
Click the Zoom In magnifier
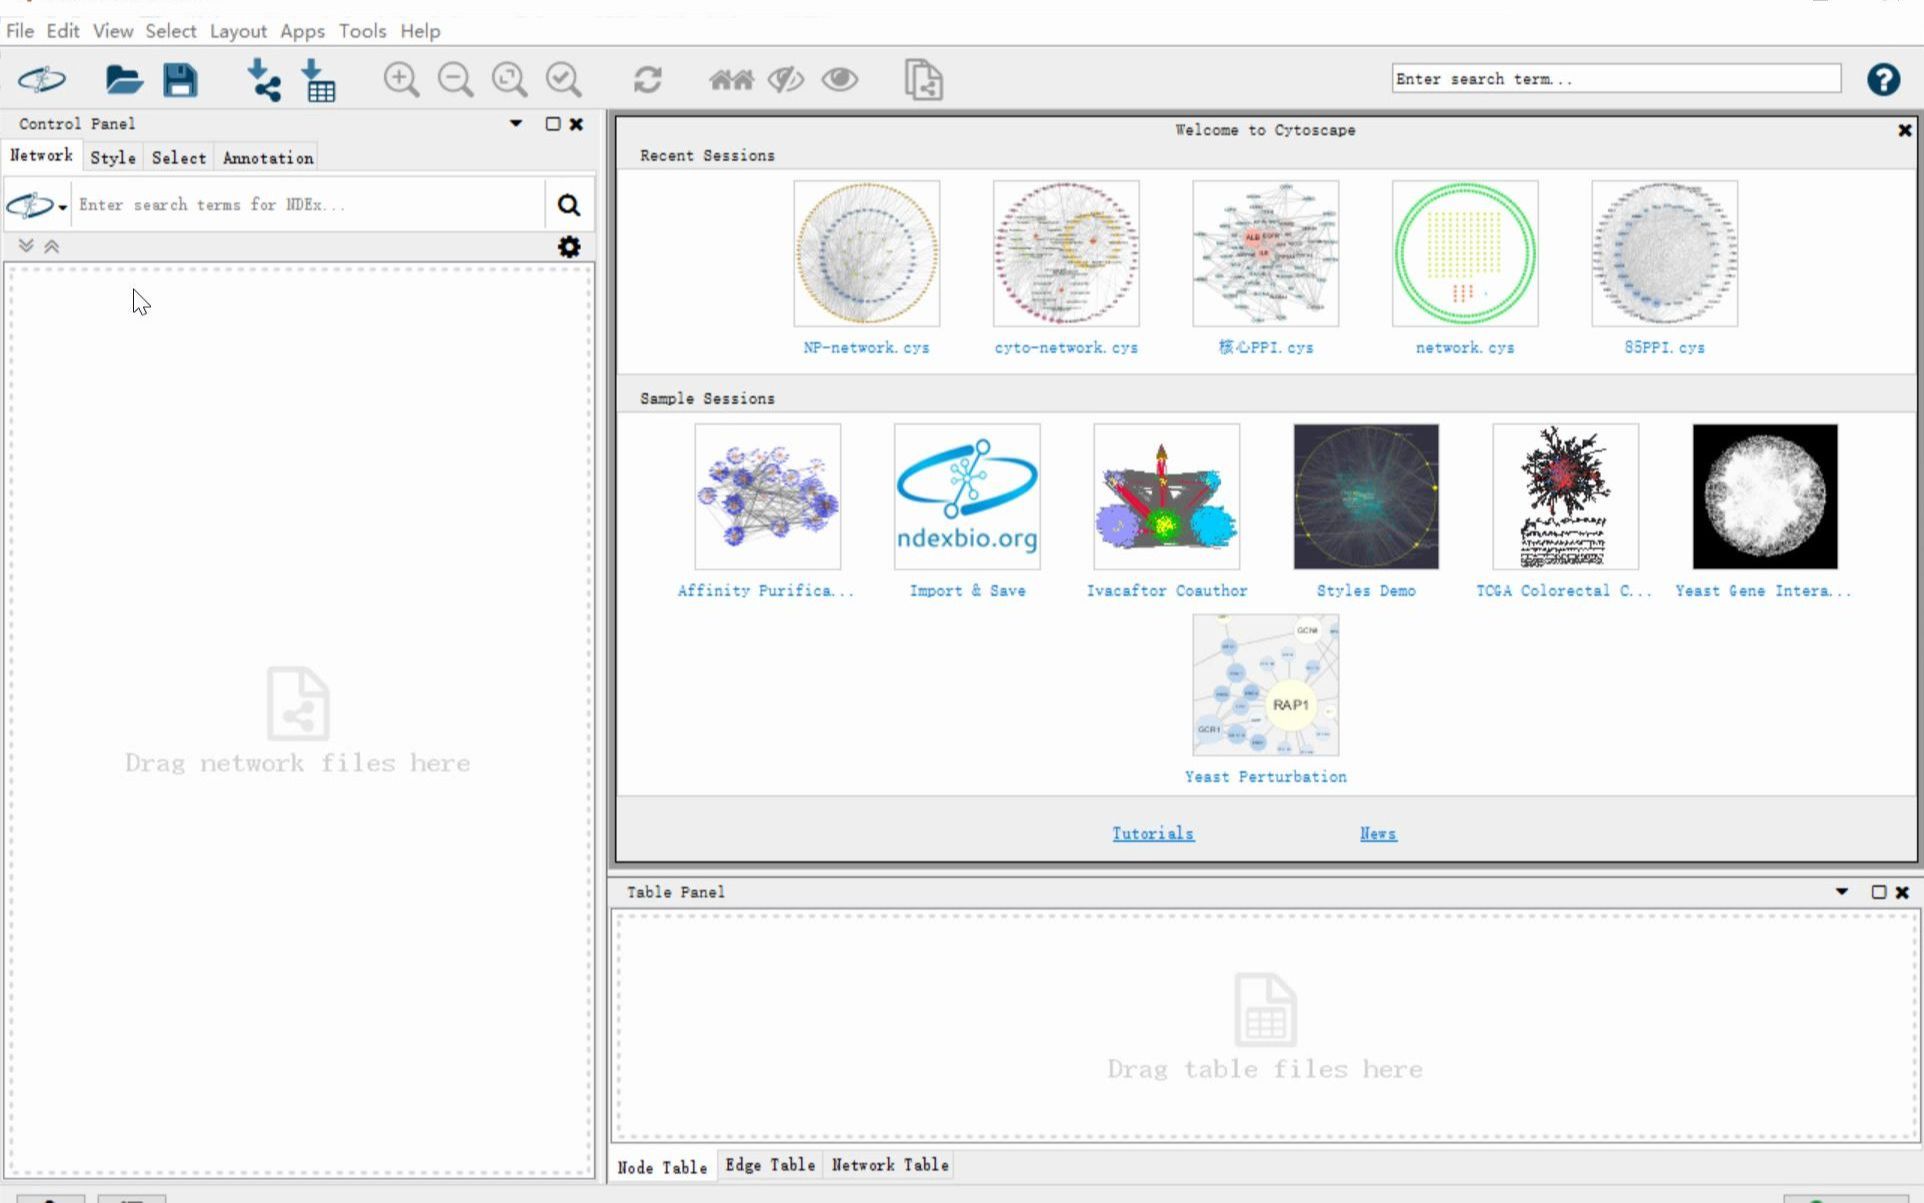click(x=401, y=79)
